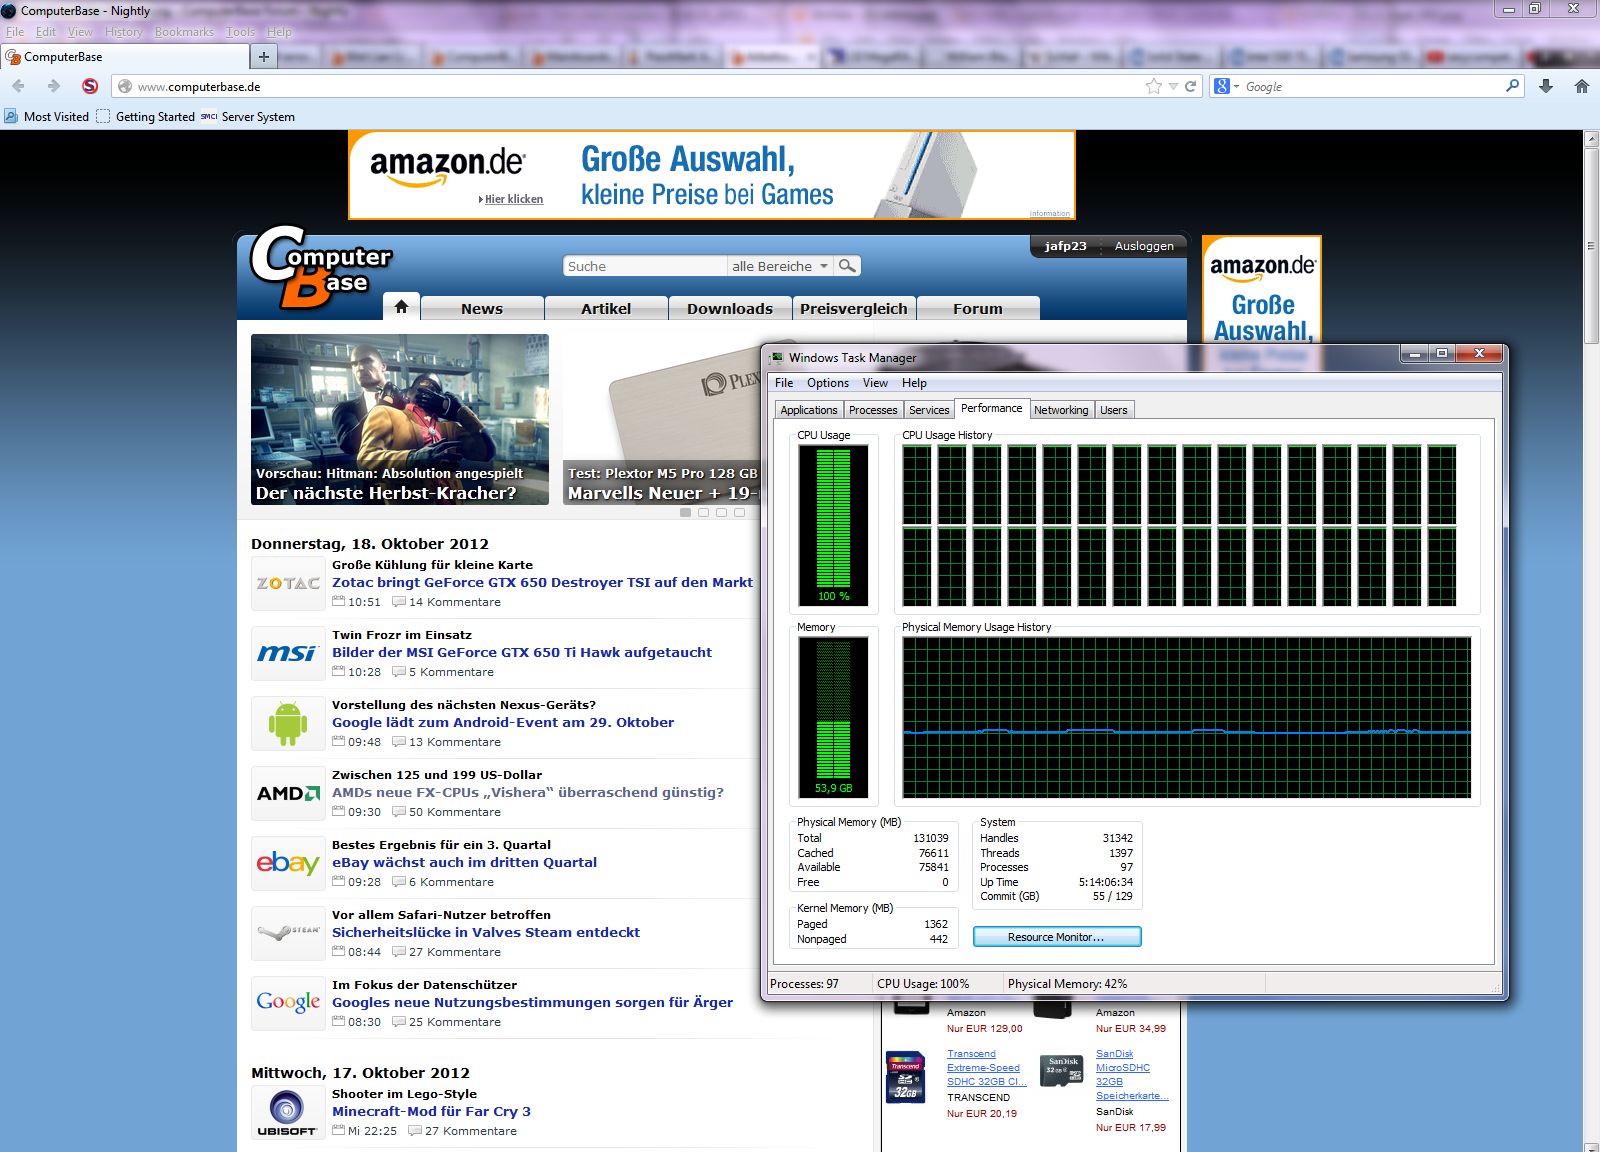Open URL bar history dropdown arrow
Viewport: 1600px width, 1152px height.
(x=1173, y=86)
